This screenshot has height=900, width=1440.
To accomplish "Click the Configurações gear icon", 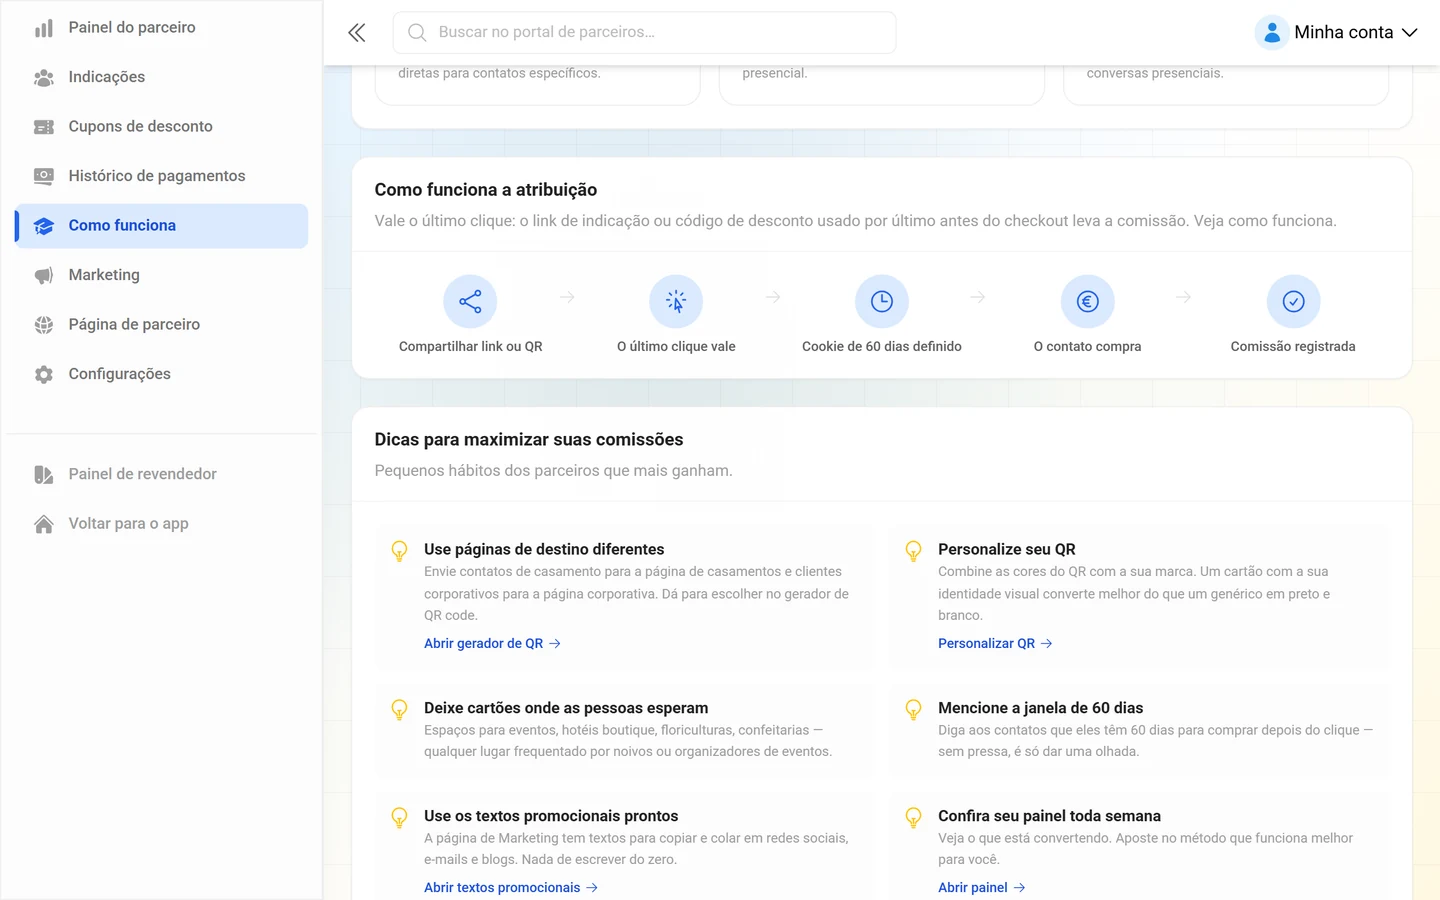I will (44, 374).
